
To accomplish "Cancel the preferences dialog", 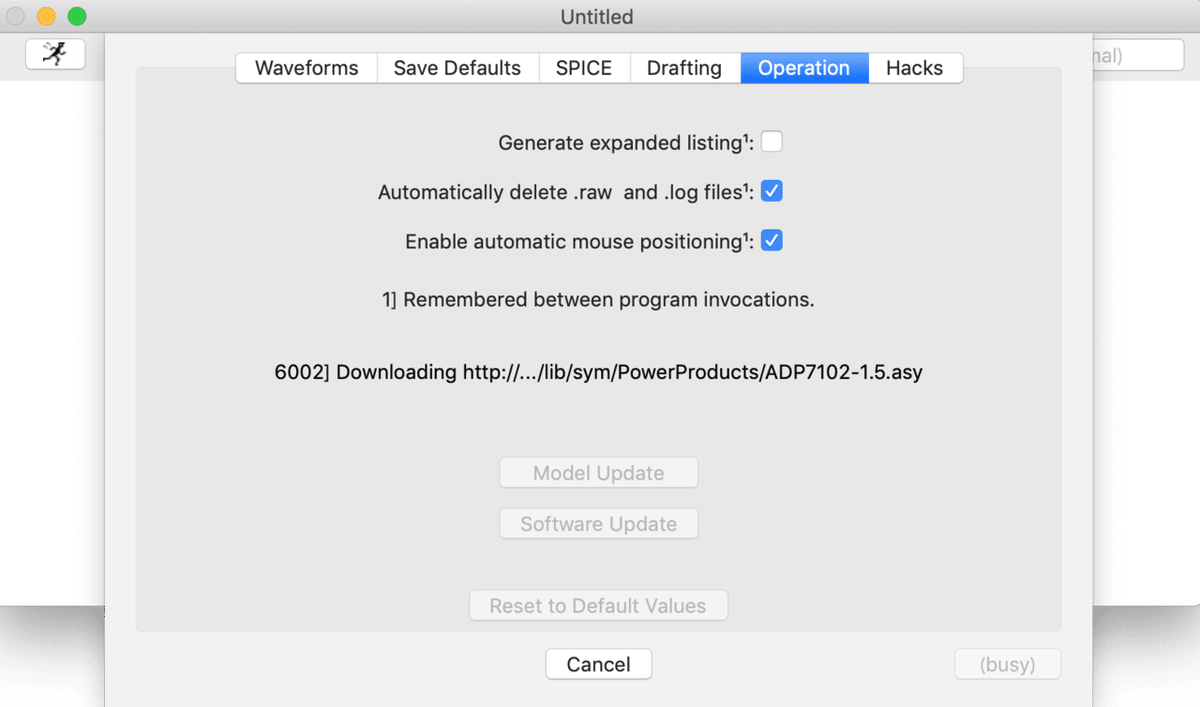I will (x=598, y=665).
